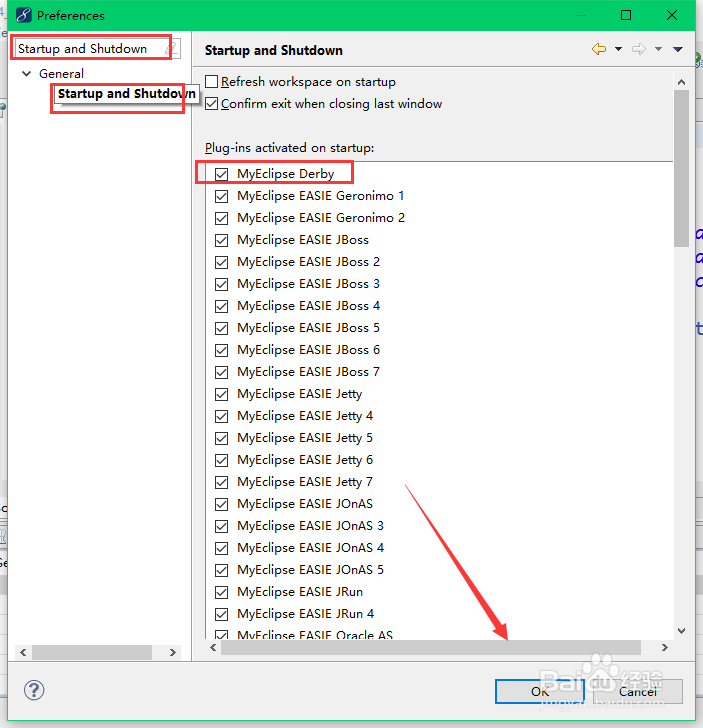Close the Preferences dialog

(671, 15)
